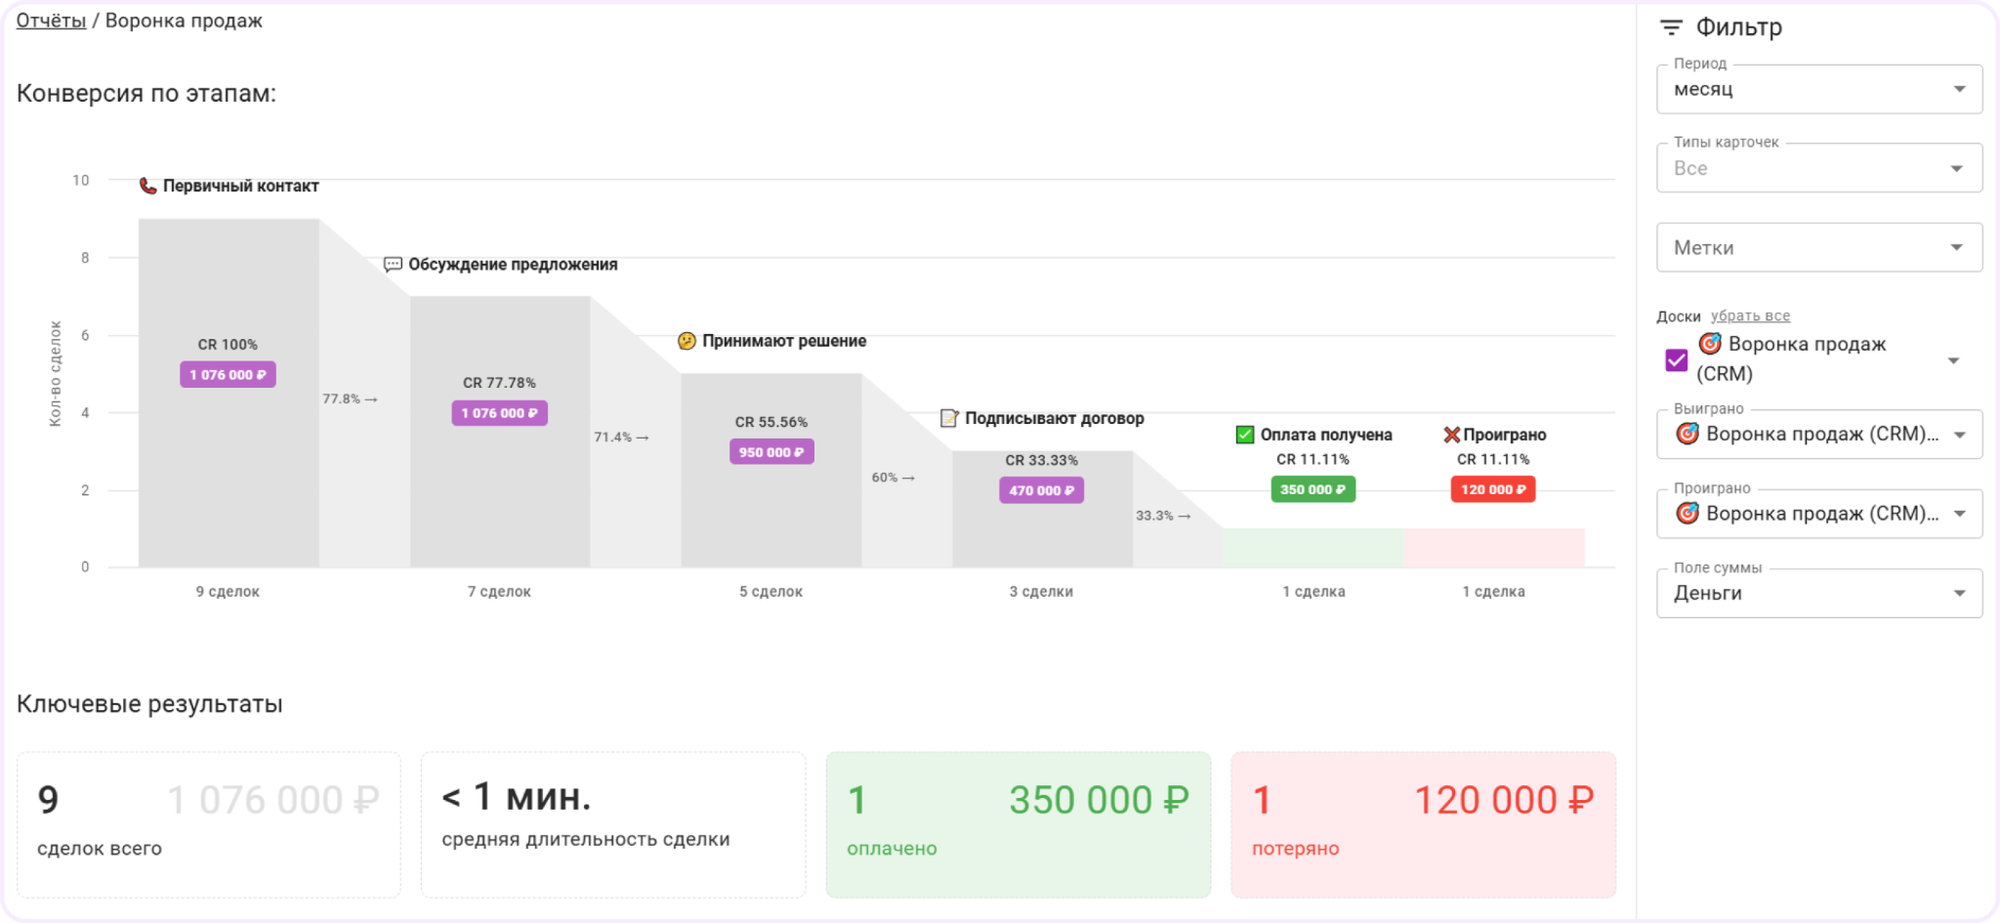Click the 3 сделки axis label
2000x923 pixels.
click(1041, 592)
